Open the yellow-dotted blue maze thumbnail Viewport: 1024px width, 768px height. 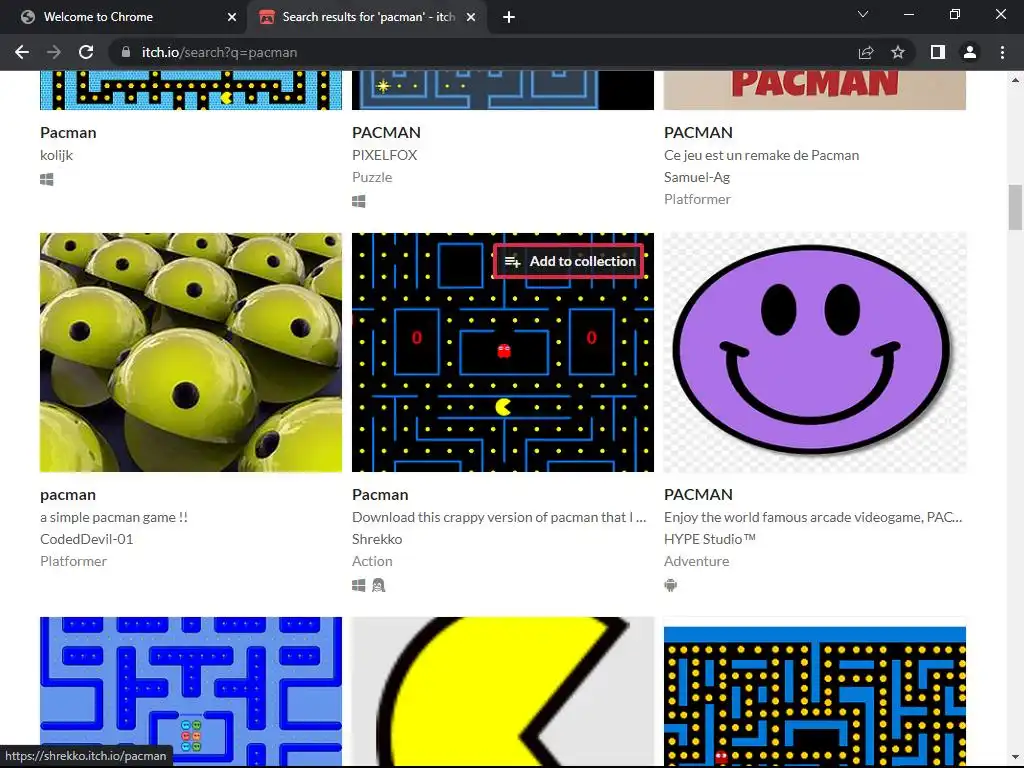click(x=815, y=691)
